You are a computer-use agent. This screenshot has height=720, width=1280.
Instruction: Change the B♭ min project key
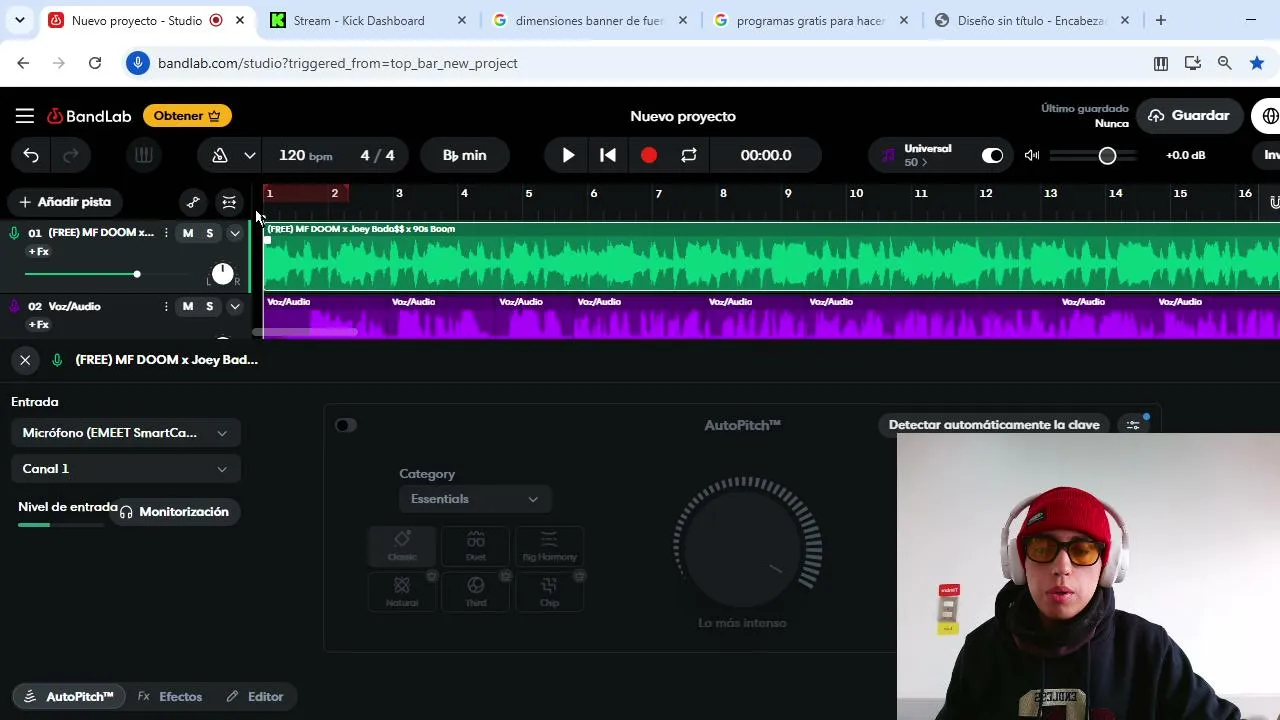464,155
